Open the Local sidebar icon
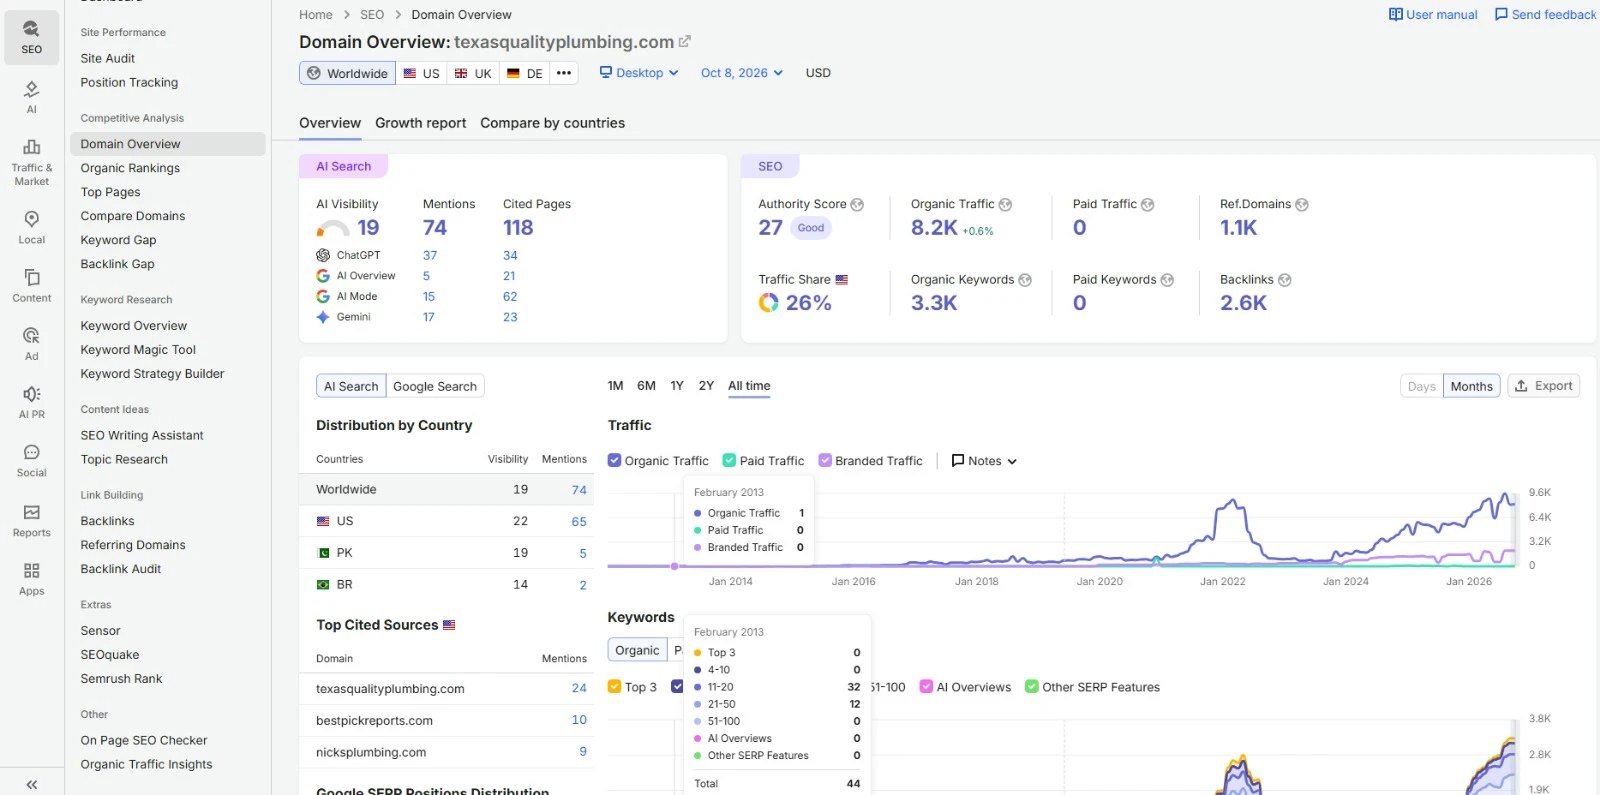 [31, 227]
